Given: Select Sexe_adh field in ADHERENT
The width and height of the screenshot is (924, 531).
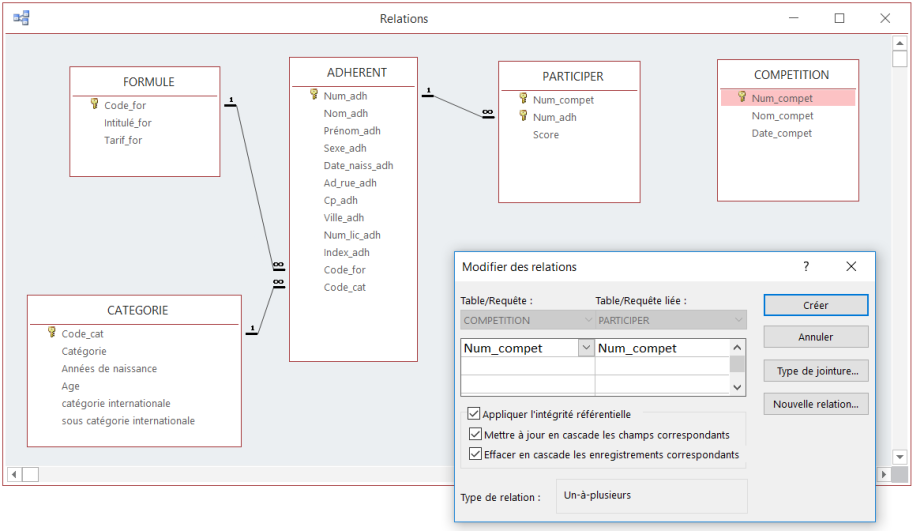Looking at the screenshot, I should pos(345,148).
